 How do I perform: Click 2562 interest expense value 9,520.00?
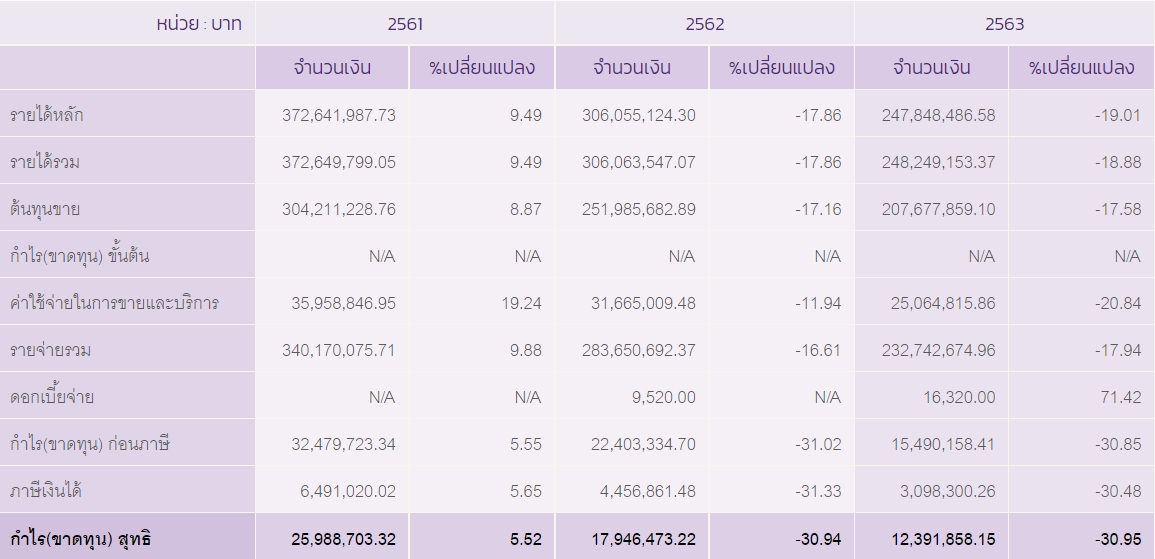663,398
